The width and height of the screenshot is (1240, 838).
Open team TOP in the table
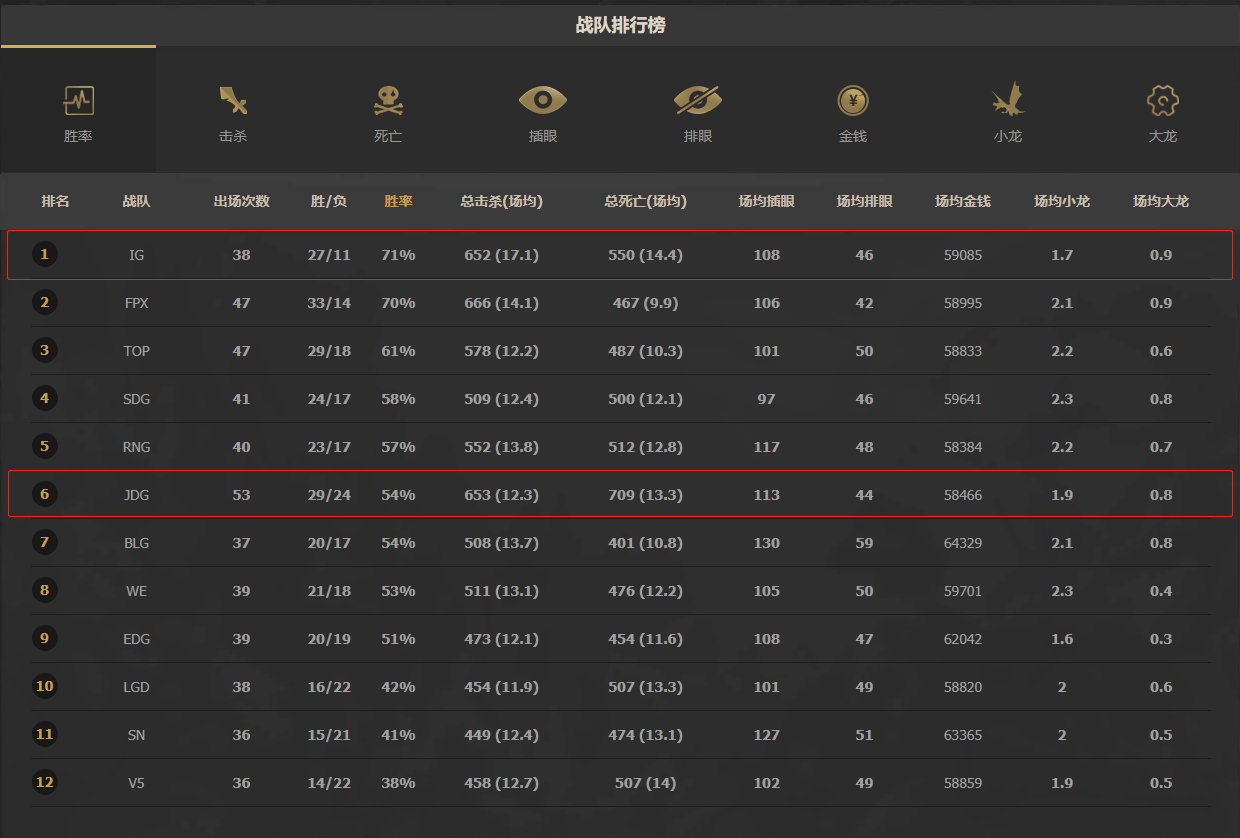(137, 351)
